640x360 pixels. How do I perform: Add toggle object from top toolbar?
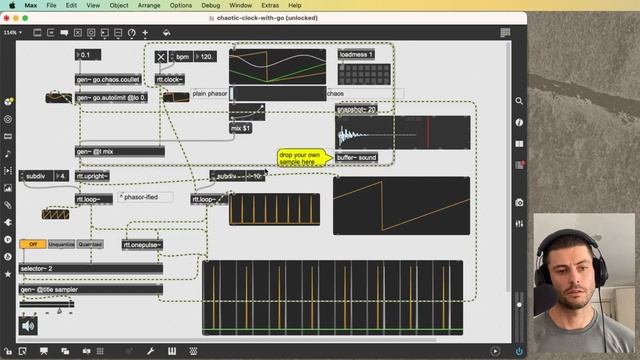click(78, 33)
